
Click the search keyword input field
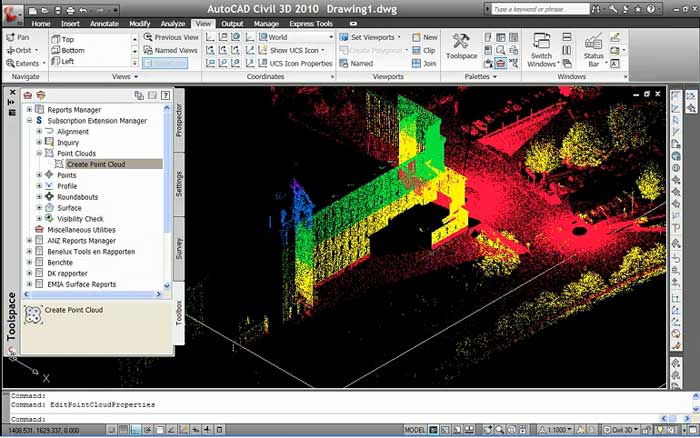click(540, 9)
